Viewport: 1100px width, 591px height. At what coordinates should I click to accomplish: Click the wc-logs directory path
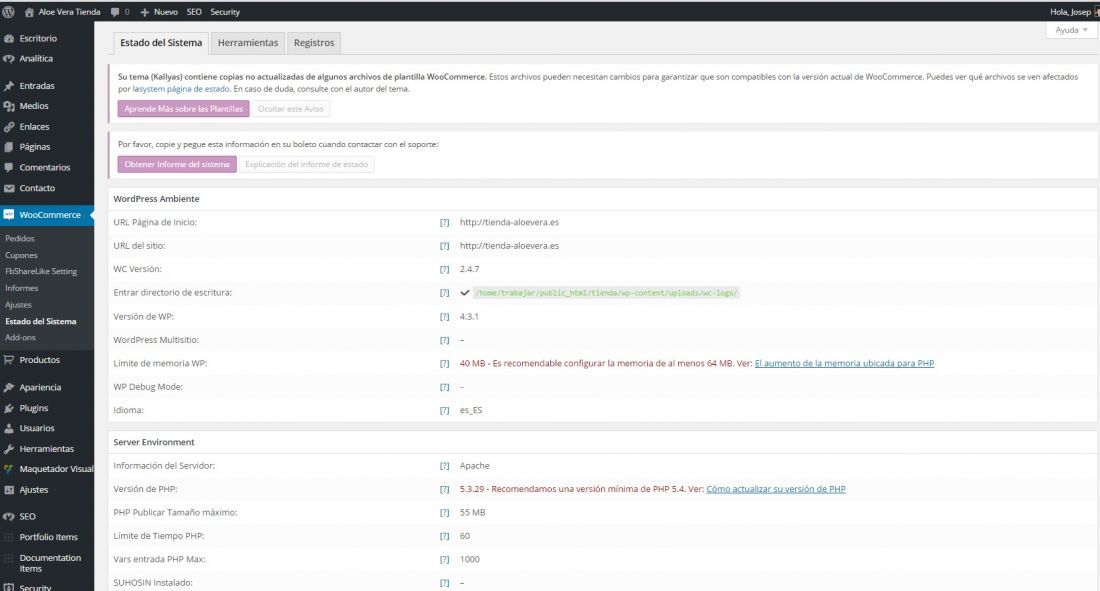pyautogui.click(x=606, y=293)
